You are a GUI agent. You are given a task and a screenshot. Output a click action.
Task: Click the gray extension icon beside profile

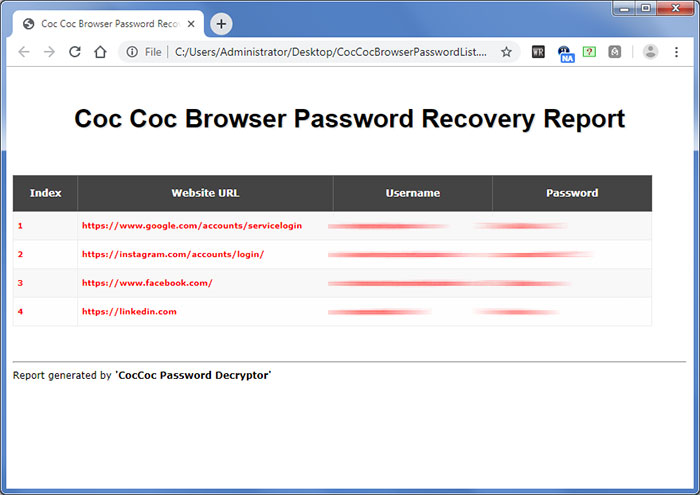(614, 52)
